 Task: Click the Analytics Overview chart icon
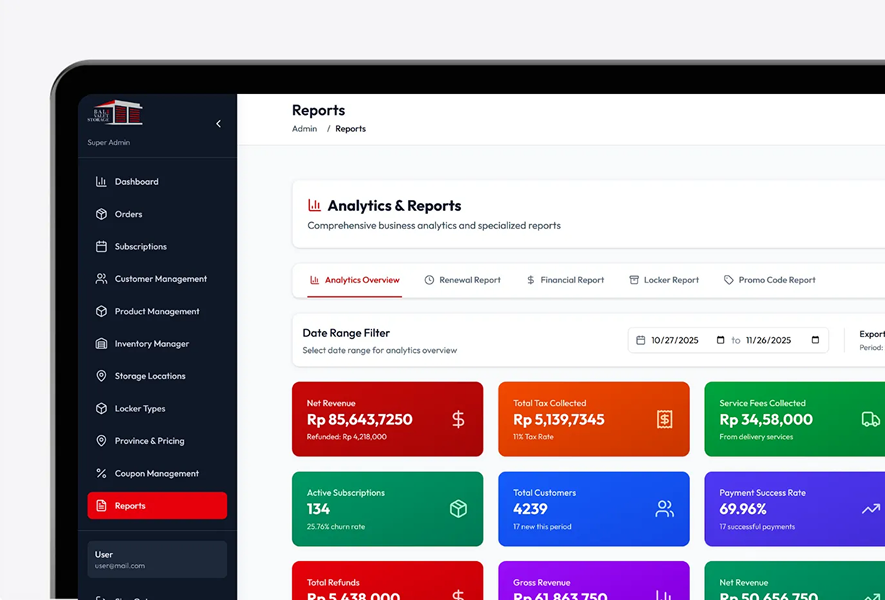(314, 280)
